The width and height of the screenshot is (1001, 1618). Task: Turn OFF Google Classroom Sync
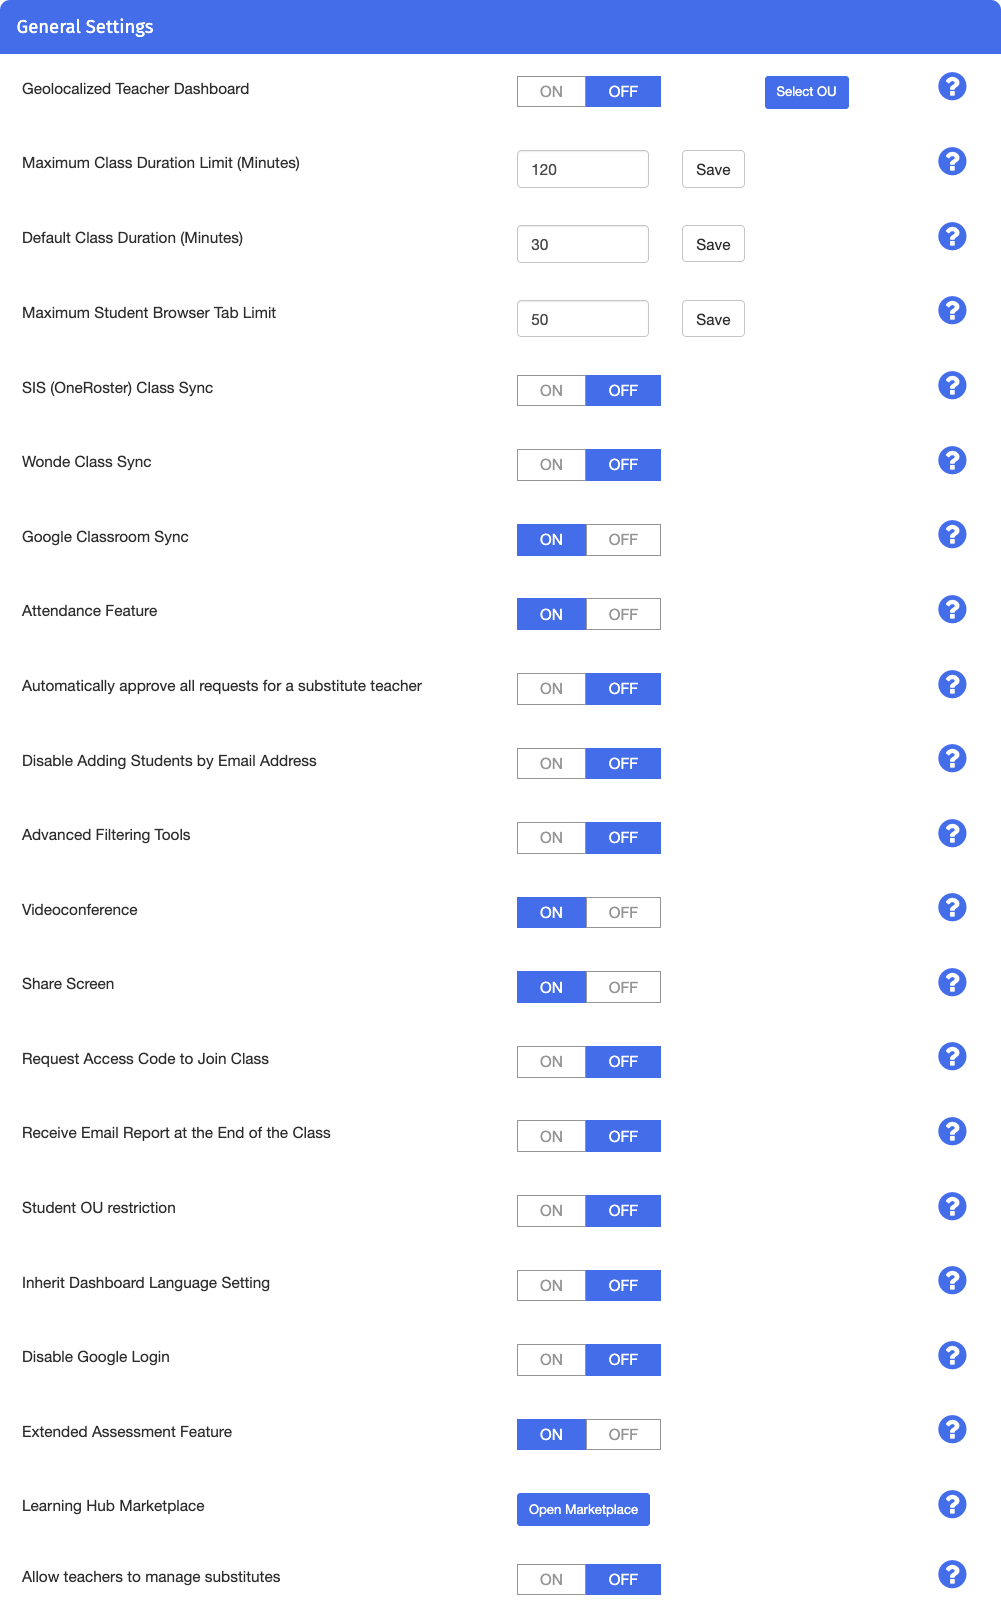[623, 540]
